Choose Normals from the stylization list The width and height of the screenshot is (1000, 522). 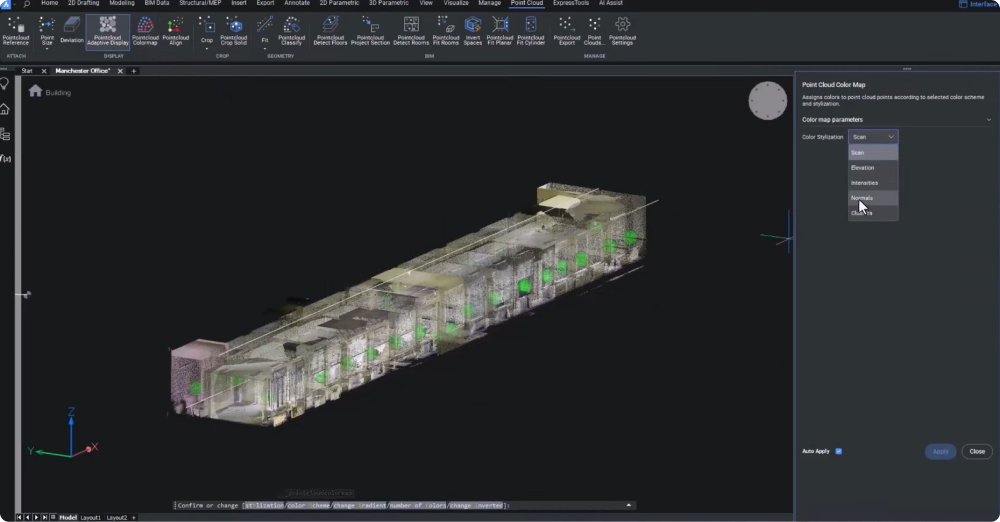862,198
